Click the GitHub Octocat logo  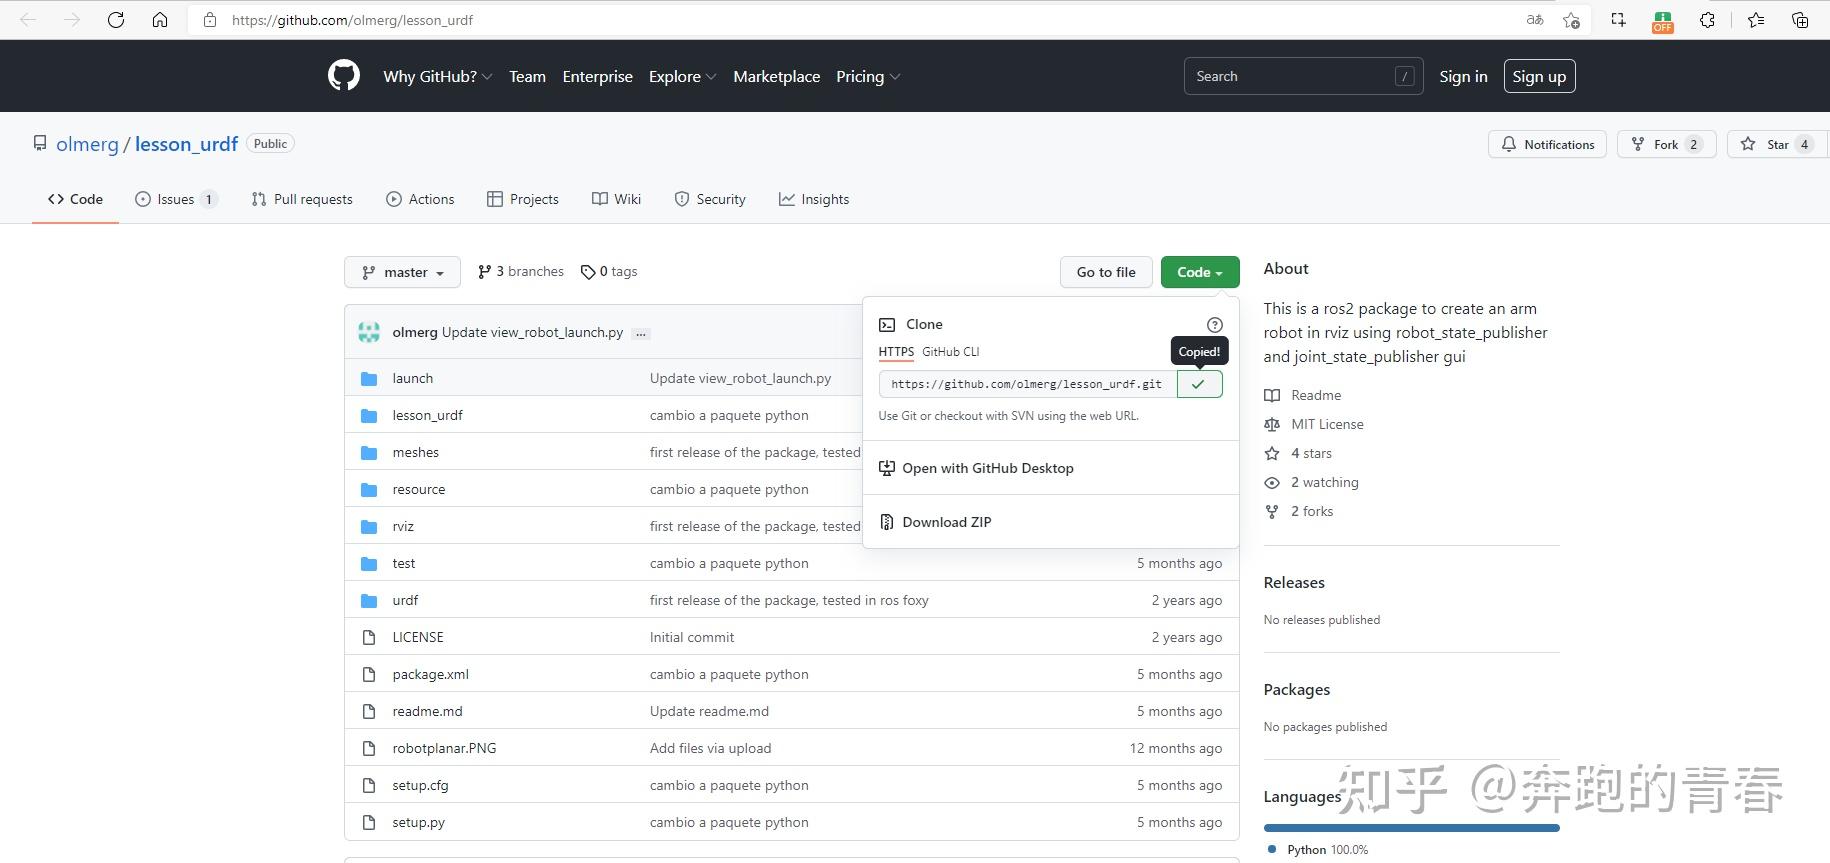344,76
